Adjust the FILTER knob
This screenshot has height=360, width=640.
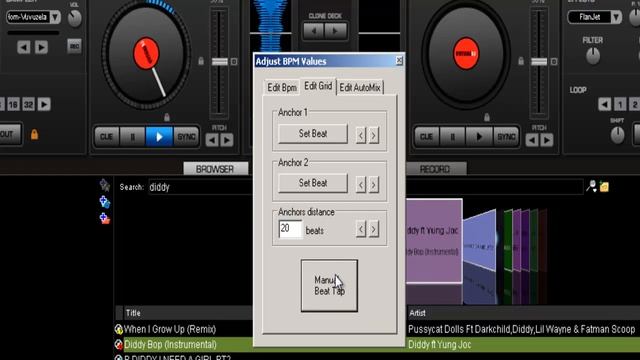593,56
